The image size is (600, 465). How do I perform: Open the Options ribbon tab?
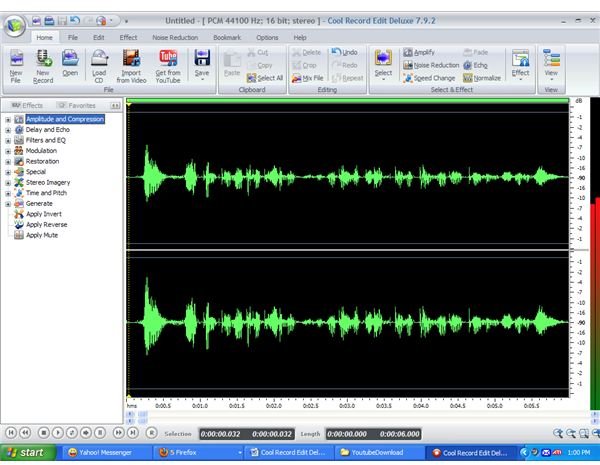[267, 38]
